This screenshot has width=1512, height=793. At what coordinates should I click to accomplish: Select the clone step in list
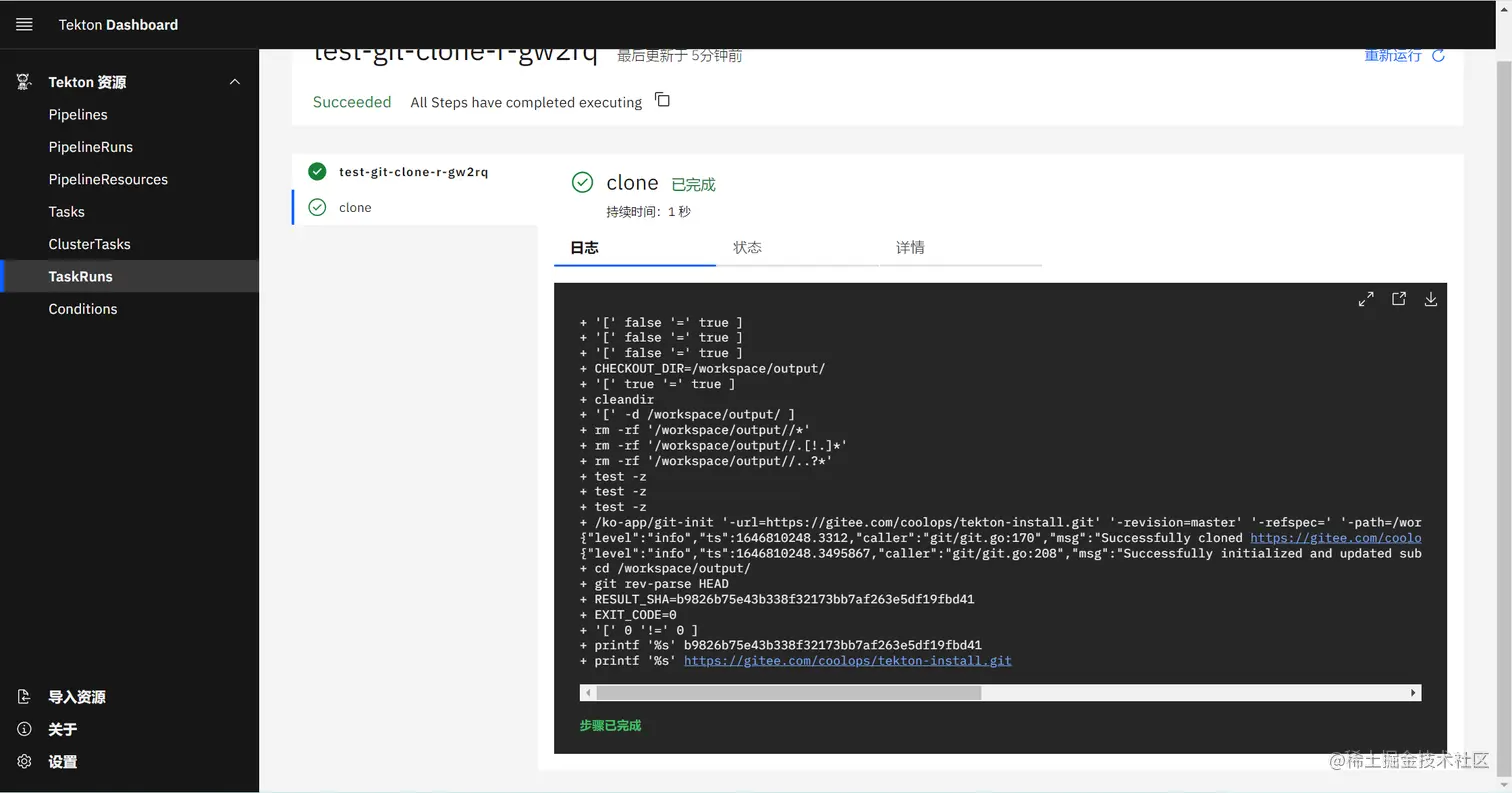(355, 208)
